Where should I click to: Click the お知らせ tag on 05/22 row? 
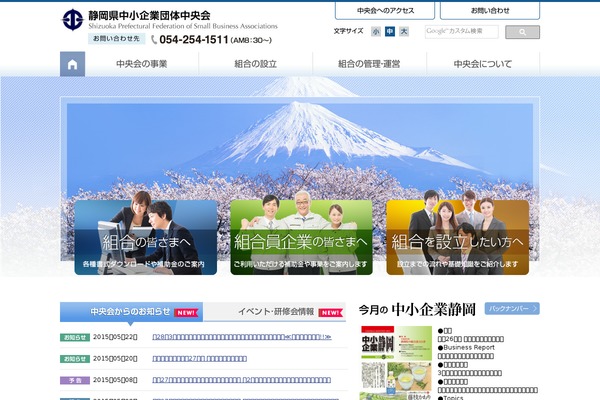click(75, 338)
